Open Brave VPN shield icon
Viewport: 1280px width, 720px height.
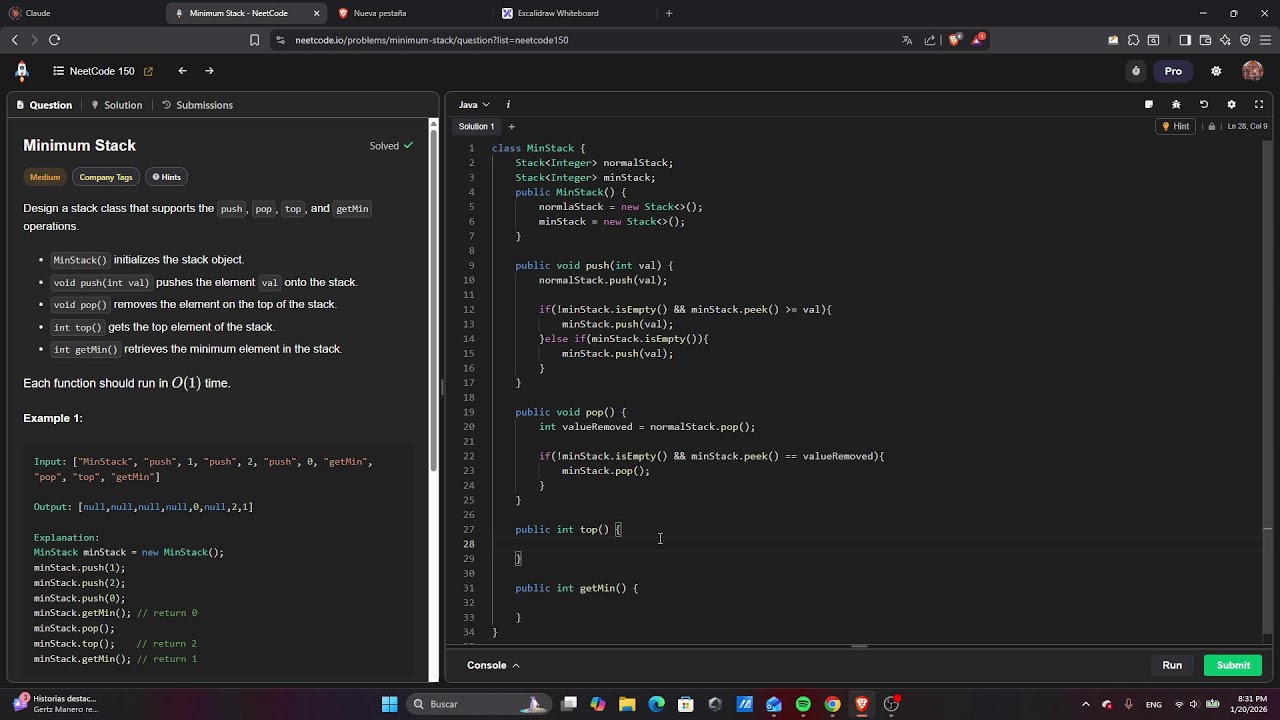click(1245, 40)
